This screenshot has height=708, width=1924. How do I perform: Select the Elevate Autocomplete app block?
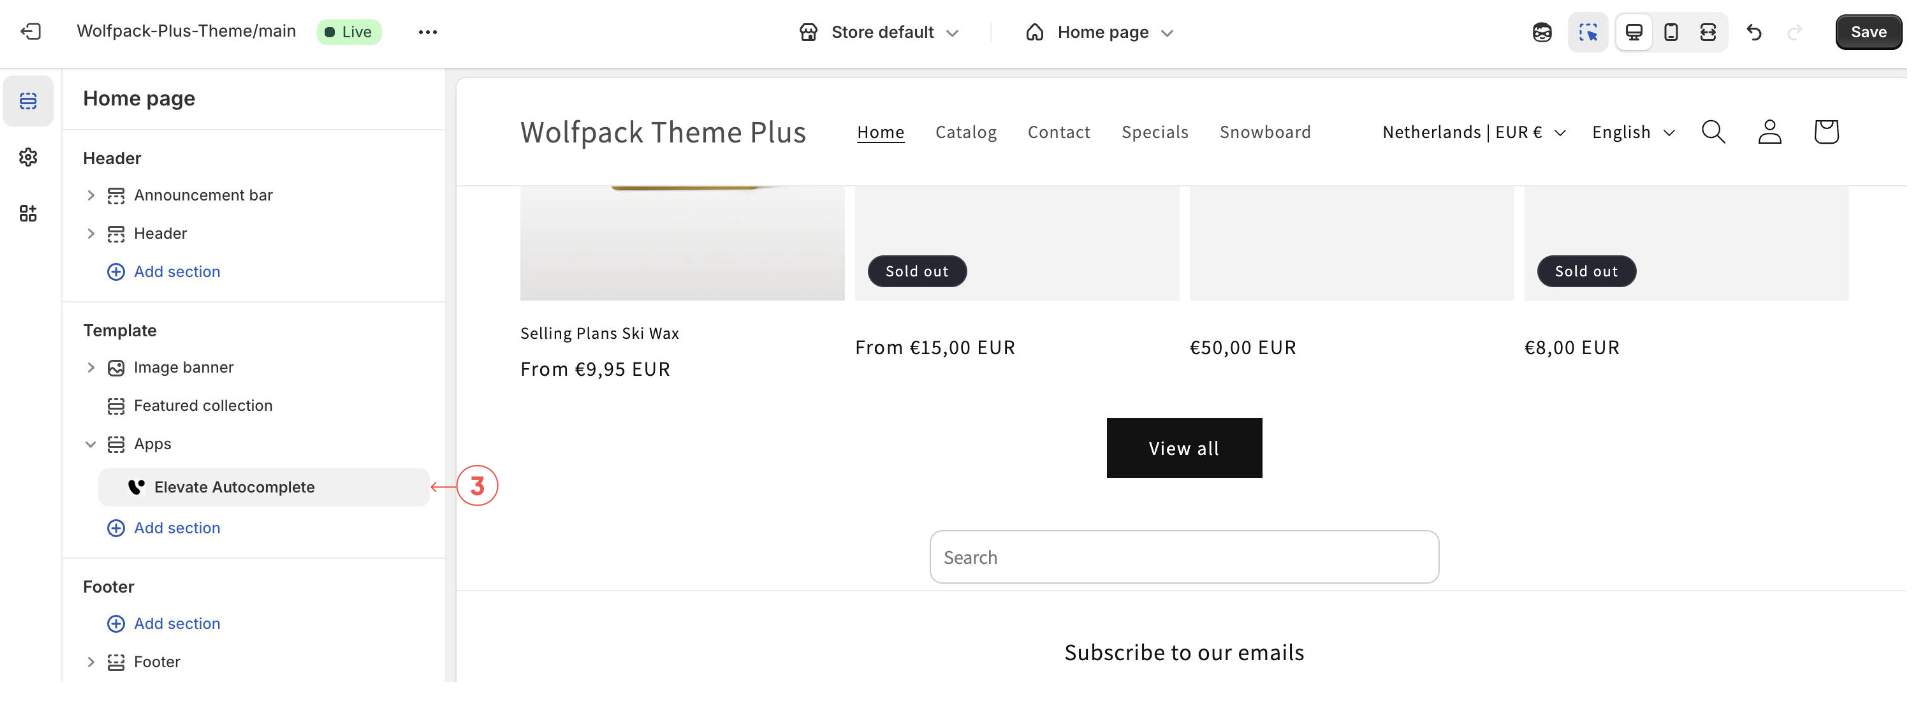[x=234, y=487]
